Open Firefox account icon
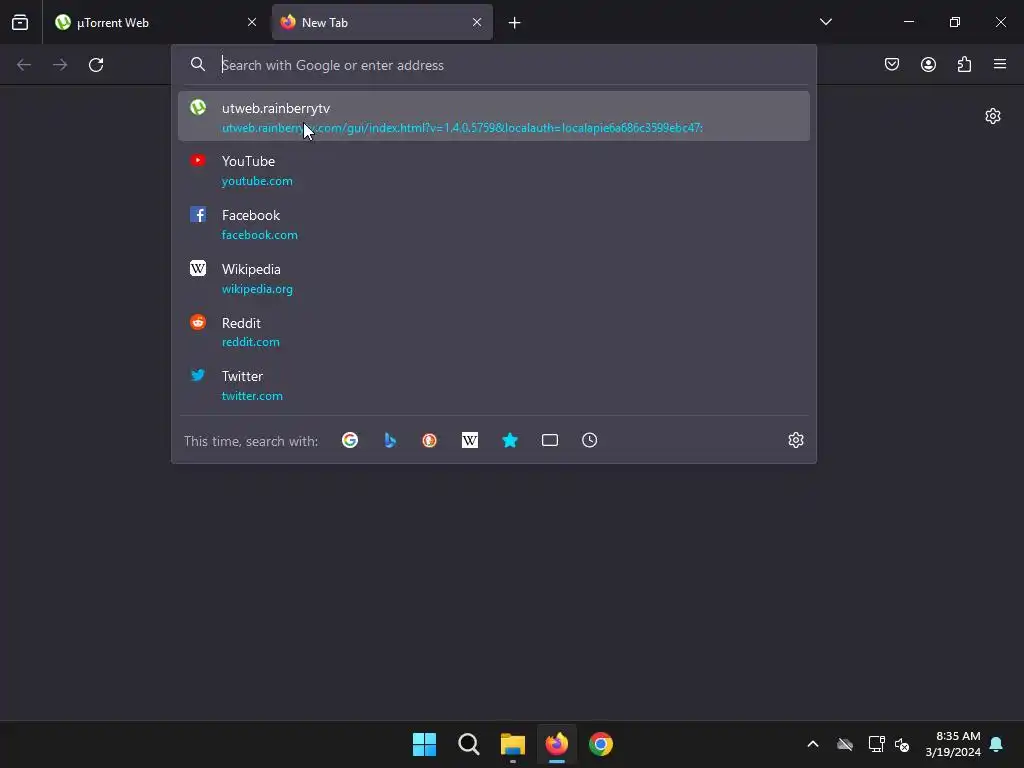1024x768 pixels. click(x=928, y=64)
